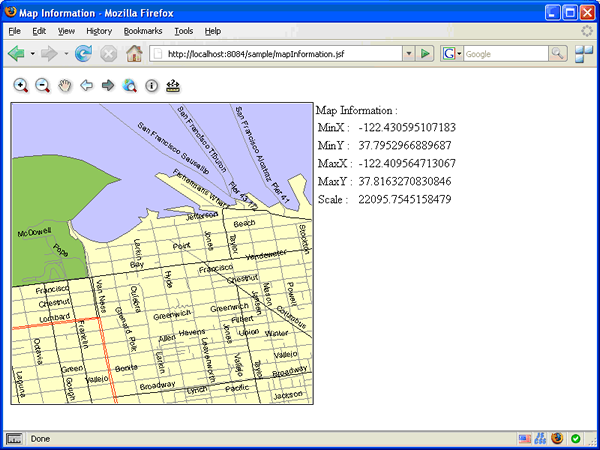This screenshot has width=600, height=450.
Task: Expand the address bar URL dropdown
Action: pyautogui.click(x=409, y=54)
